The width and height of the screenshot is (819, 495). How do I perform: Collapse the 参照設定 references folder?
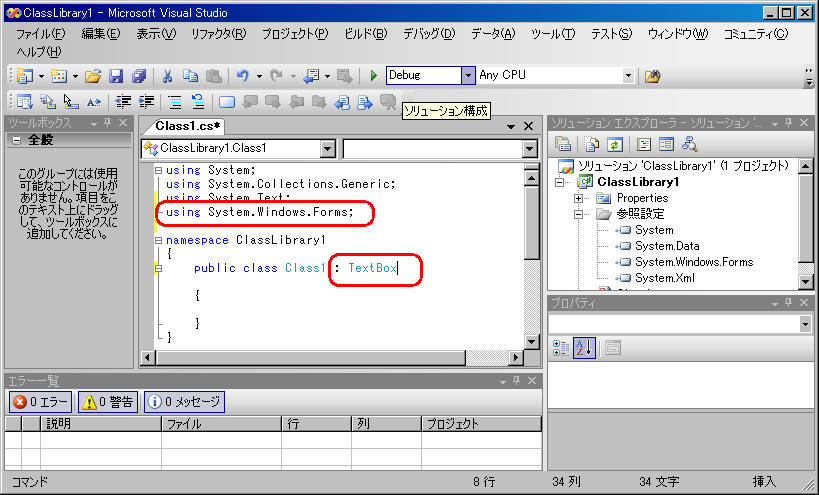579,214
